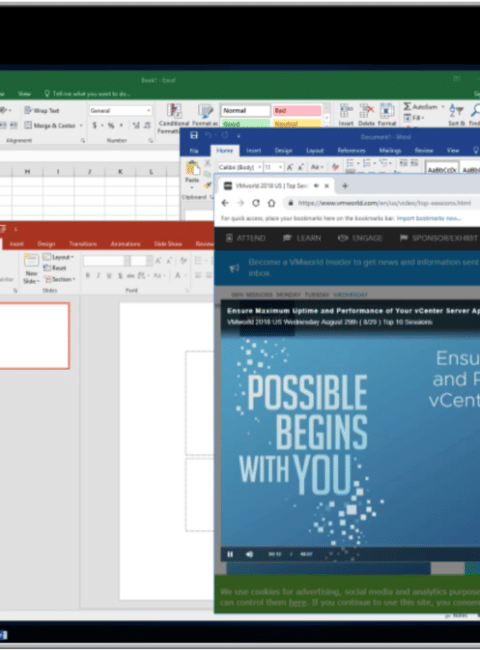The height and width of the screenshot is (650, 480).
Task: Click the browser Home icon
Action: click(271, 203)
